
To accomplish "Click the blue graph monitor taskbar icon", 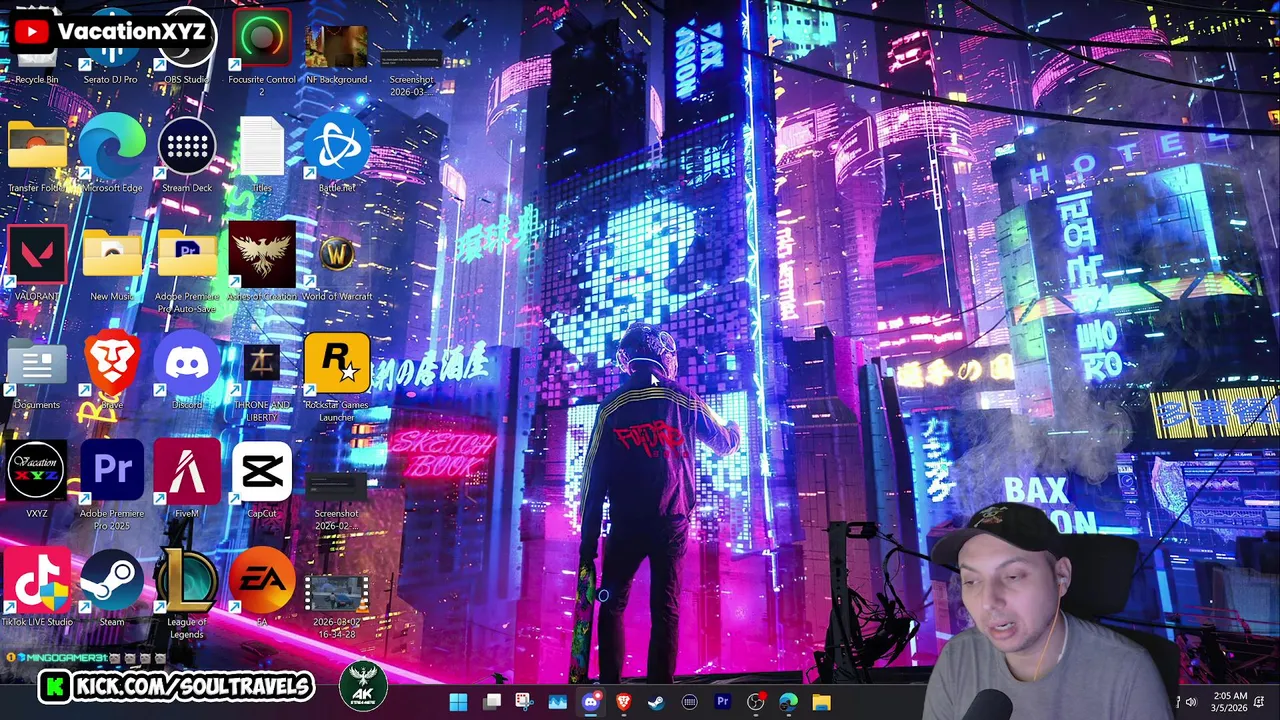I will (557, 702).
